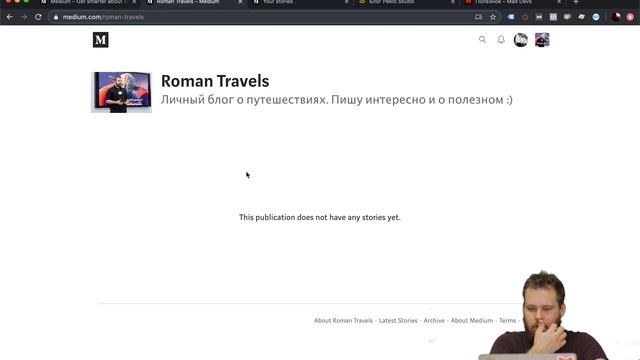Go back with the browser back arrow
Screen dimensions: 640x360
(10, 17)
